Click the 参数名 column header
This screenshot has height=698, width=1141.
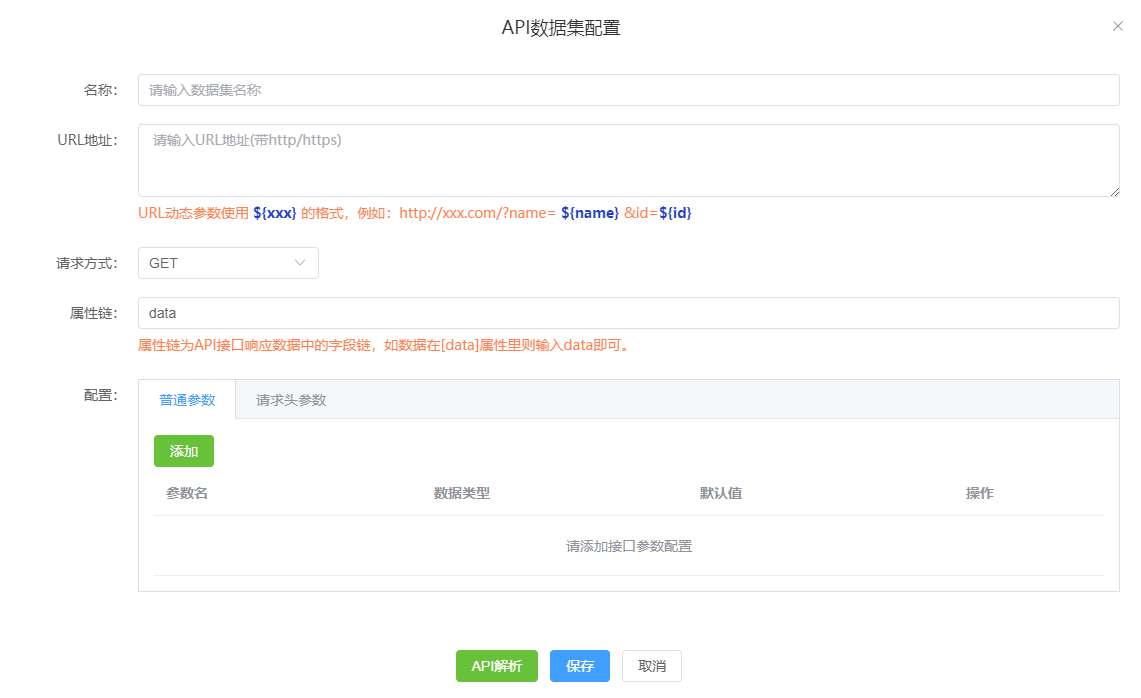[187, 493]
